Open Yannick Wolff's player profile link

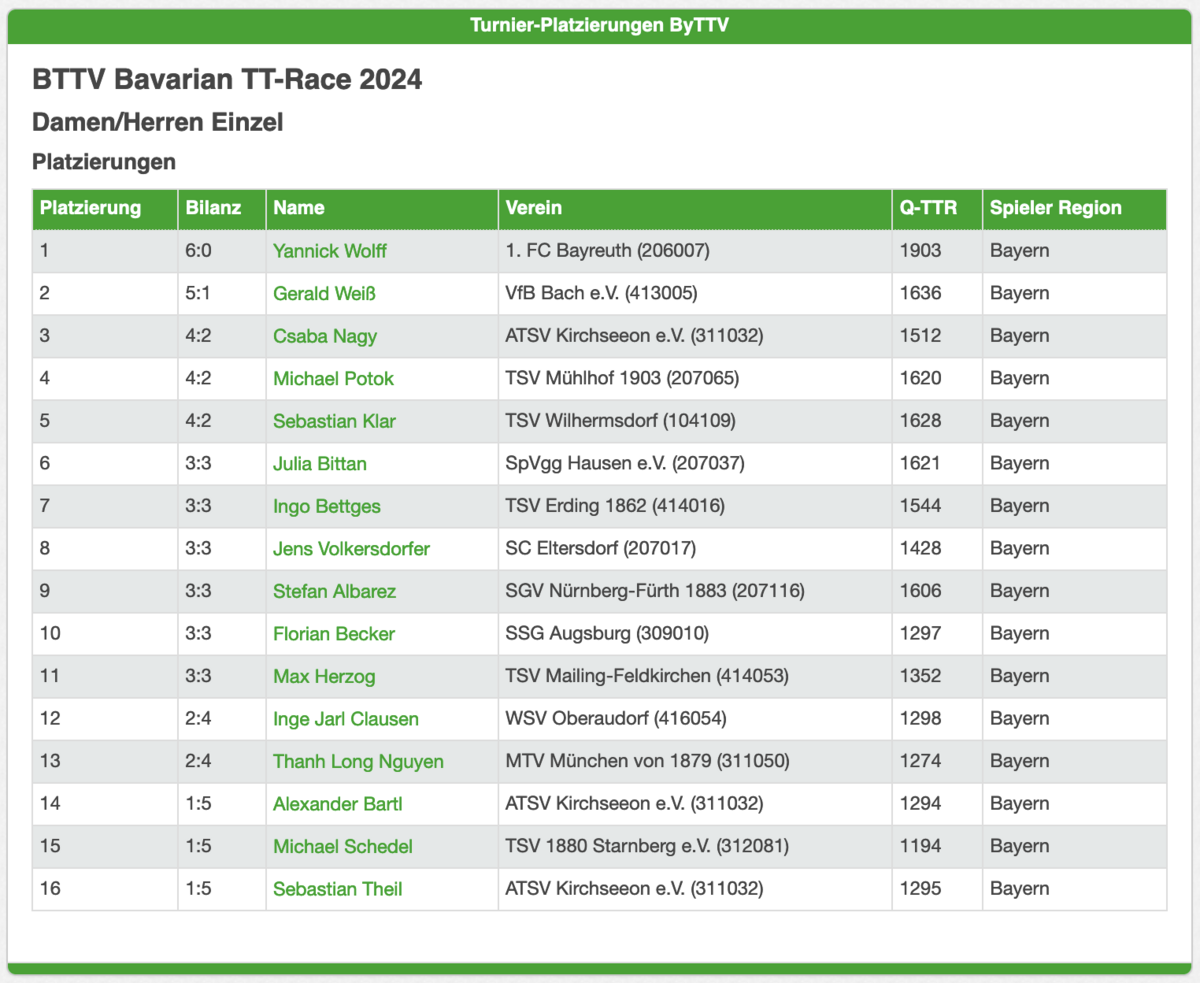[x=329, y=251]
